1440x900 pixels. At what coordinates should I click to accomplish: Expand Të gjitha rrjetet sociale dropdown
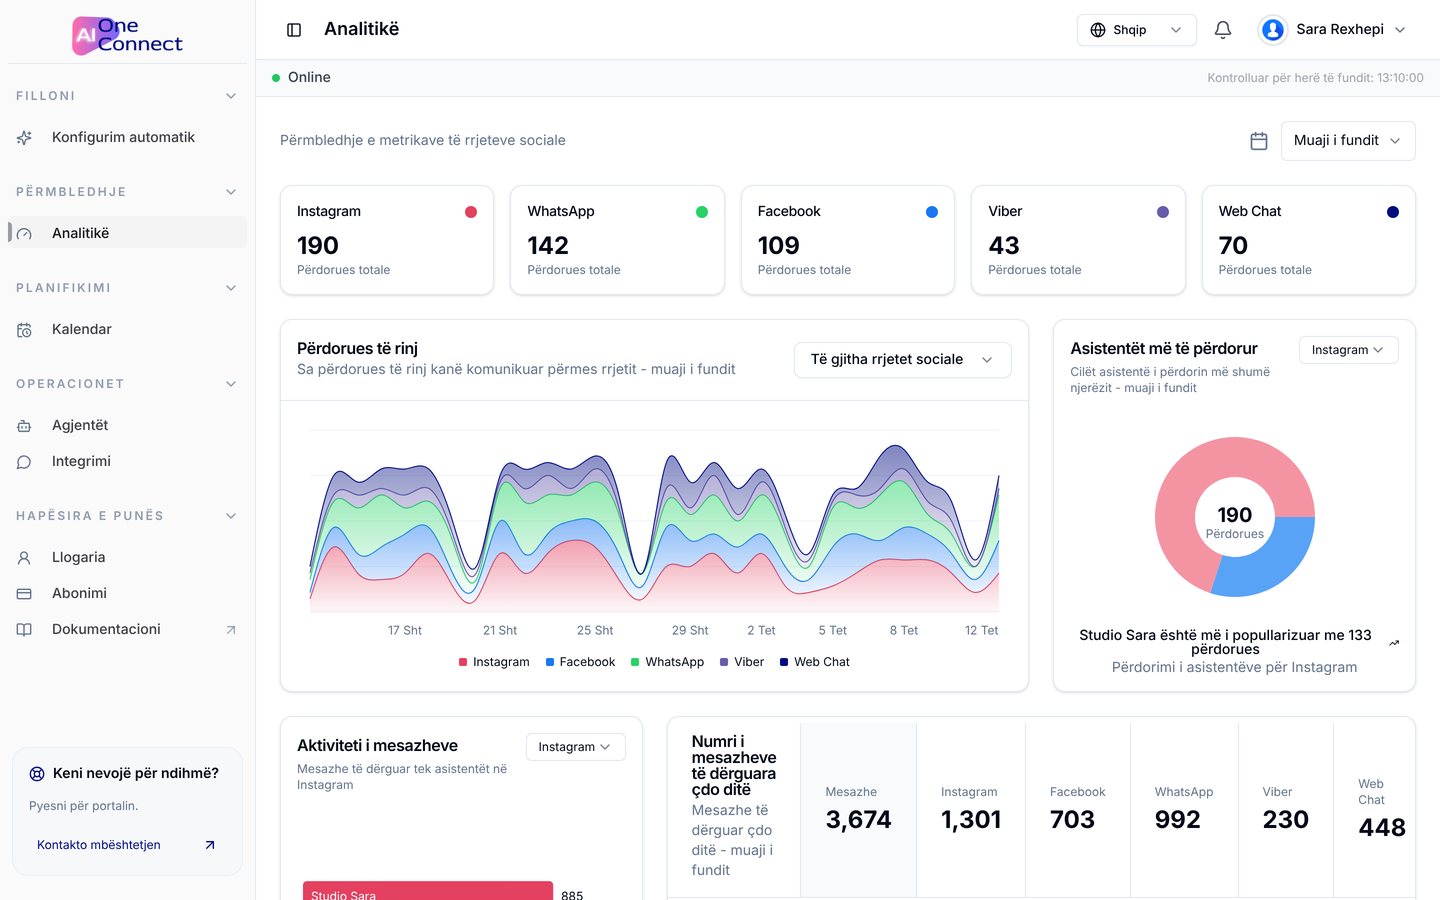pyautogui.click(x=902, y=360)
